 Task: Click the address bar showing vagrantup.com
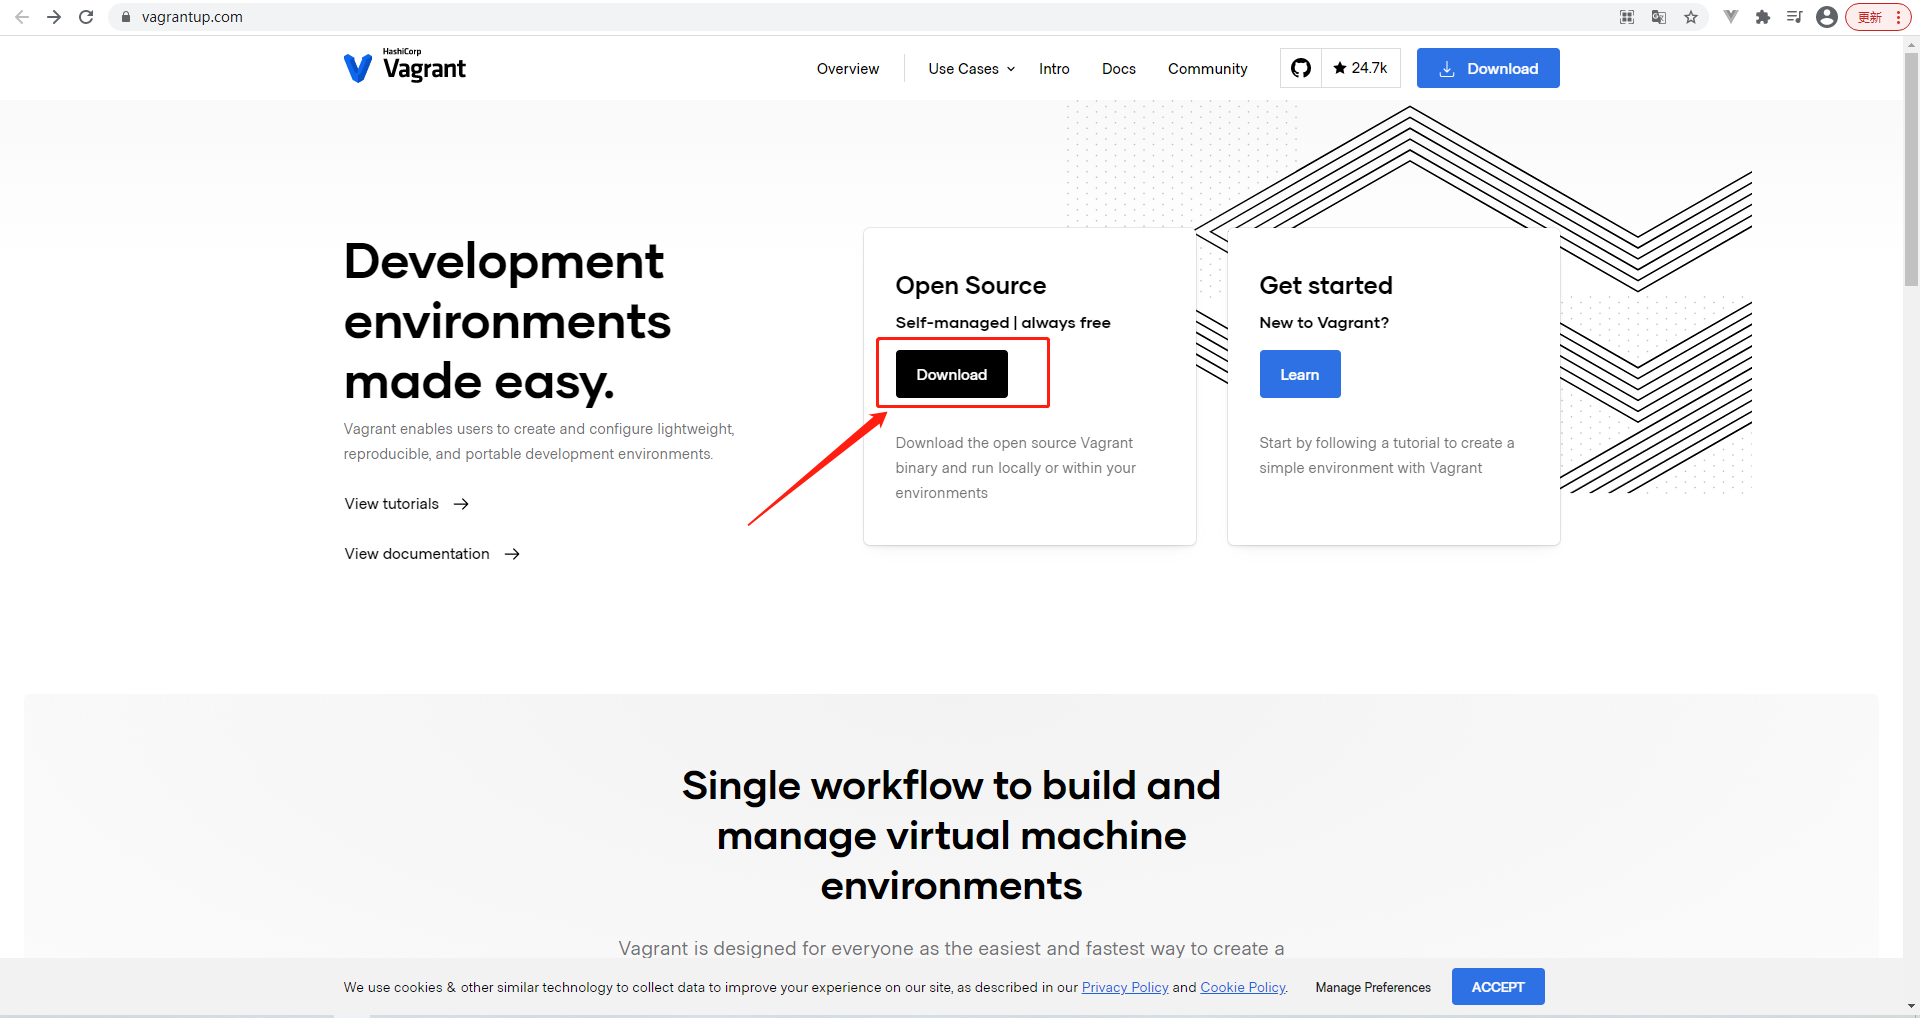coord(860,17)
